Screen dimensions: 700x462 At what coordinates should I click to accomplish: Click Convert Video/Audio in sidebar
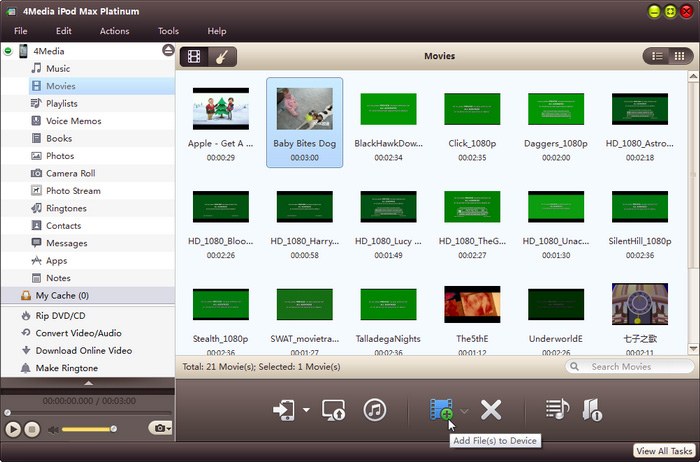point(78,333)
